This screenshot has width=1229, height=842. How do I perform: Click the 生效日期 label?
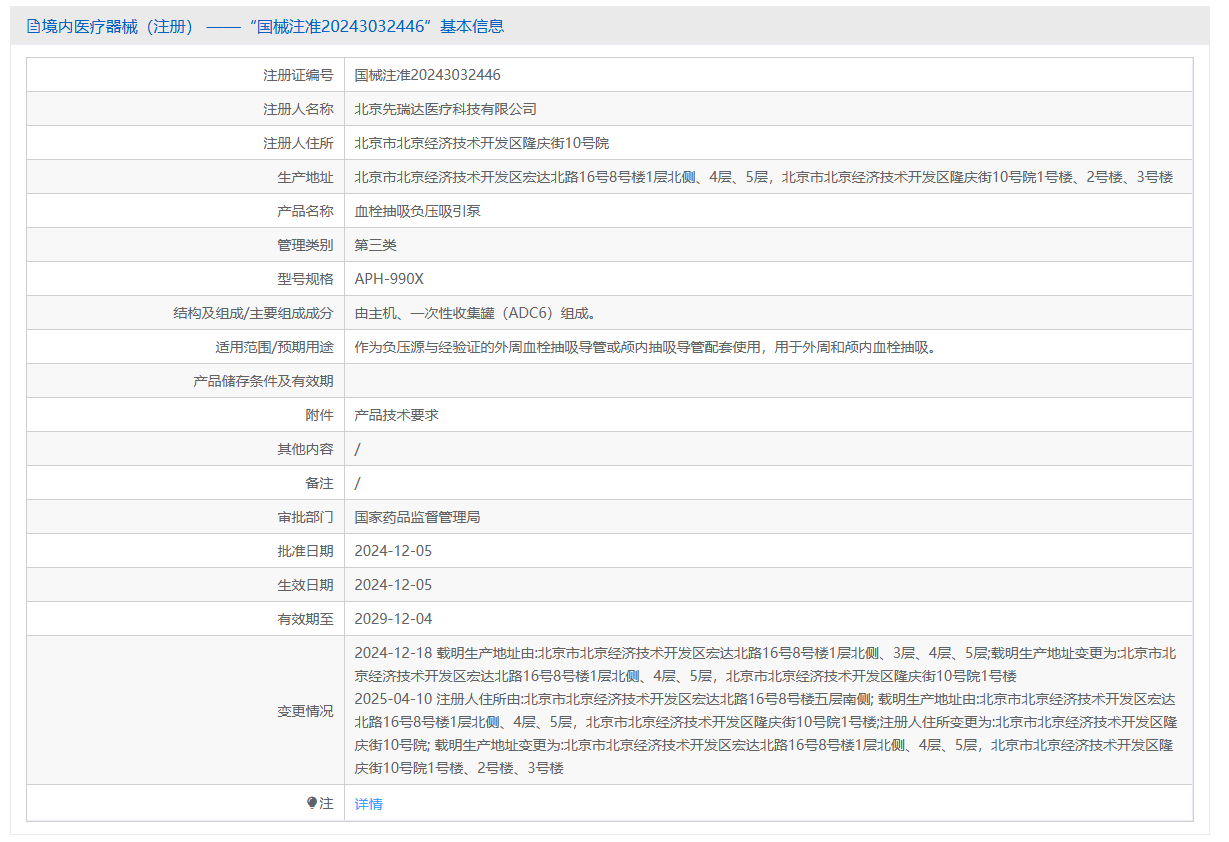pyautogui.click(x=305, y=585)
